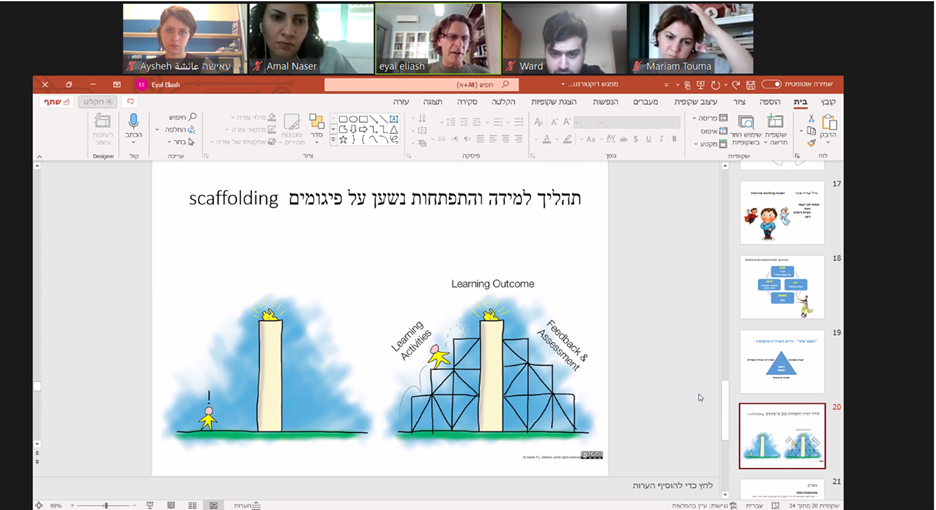Click the Paste clipboard icon
The image size is (936, 510).
click(x=828, y=125)
